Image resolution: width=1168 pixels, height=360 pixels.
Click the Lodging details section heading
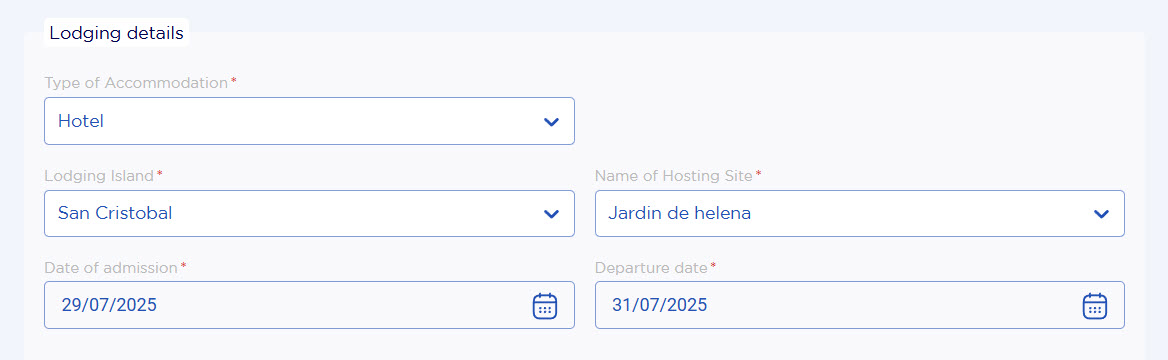pyautogui.click(x=116, y=33)
